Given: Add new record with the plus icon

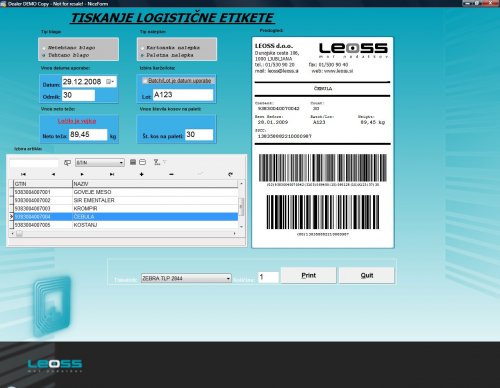Looking at the screenshot, I should pos(142,174).
